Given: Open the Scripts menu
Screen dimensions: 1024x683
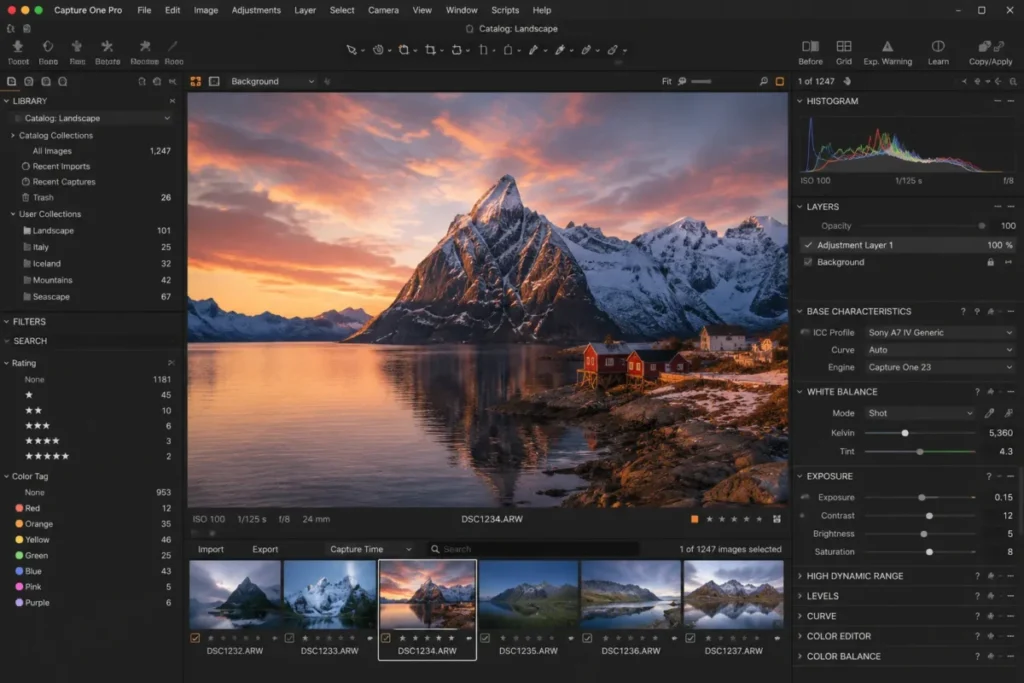Looking at the screenshot, I should click(x=505, y=10).
